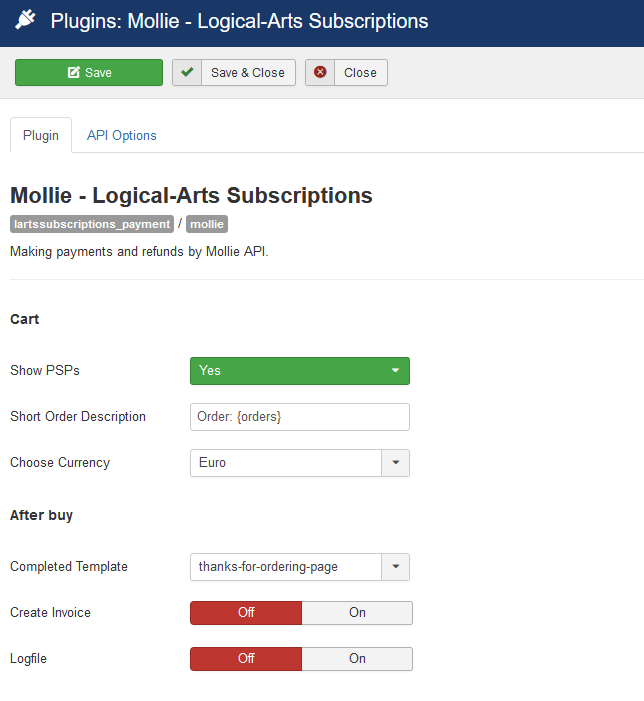This screenshot has height=701, width=644.
Task: Click the green checkmark icon
Action: pyautogui.click(x=187, y=72)
